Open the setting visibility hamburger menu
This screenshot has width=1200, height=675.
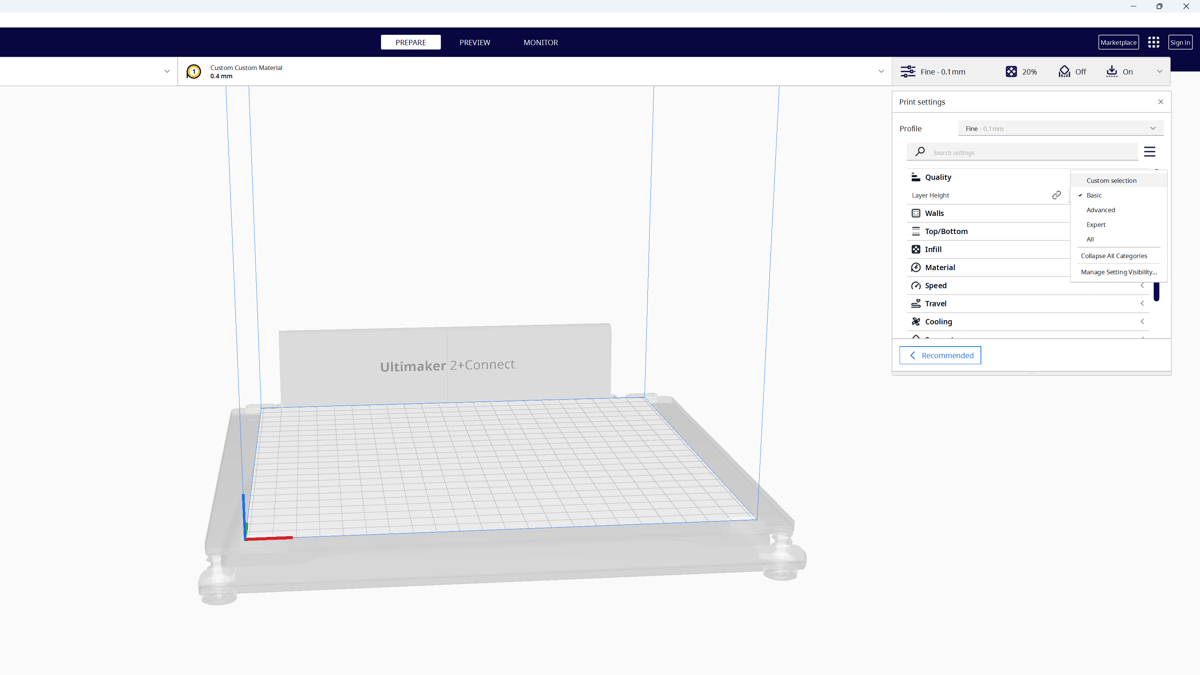click(1149, 152)
